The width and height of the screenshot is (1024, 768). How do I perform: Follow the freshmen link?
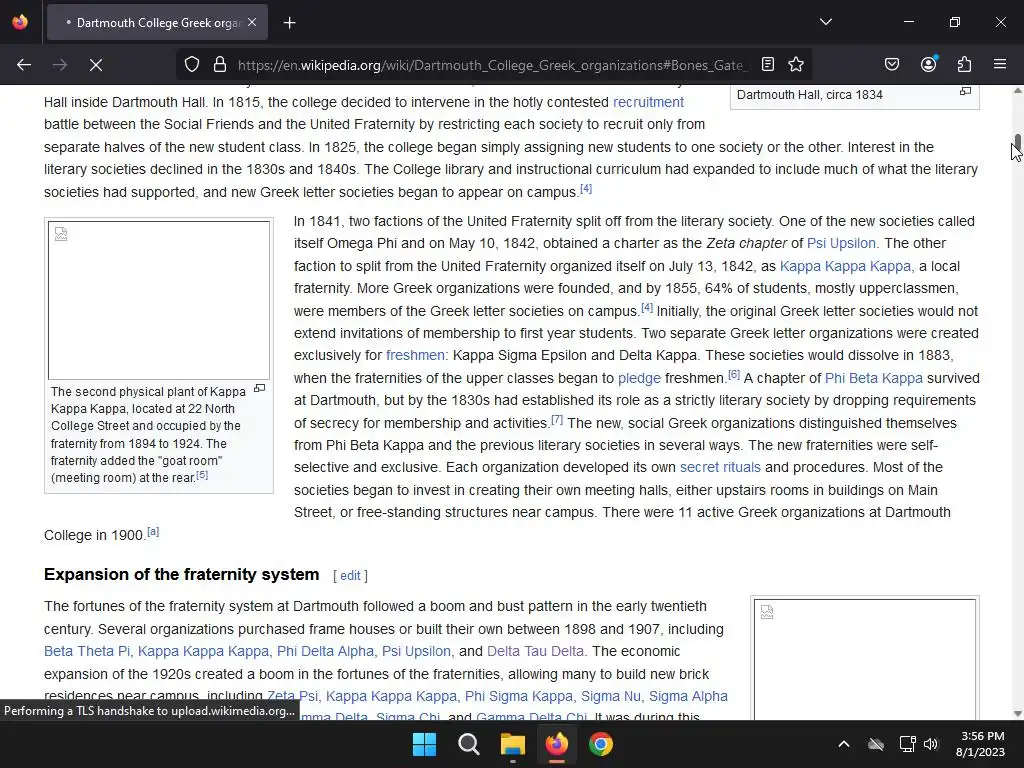tap(415, 355)
